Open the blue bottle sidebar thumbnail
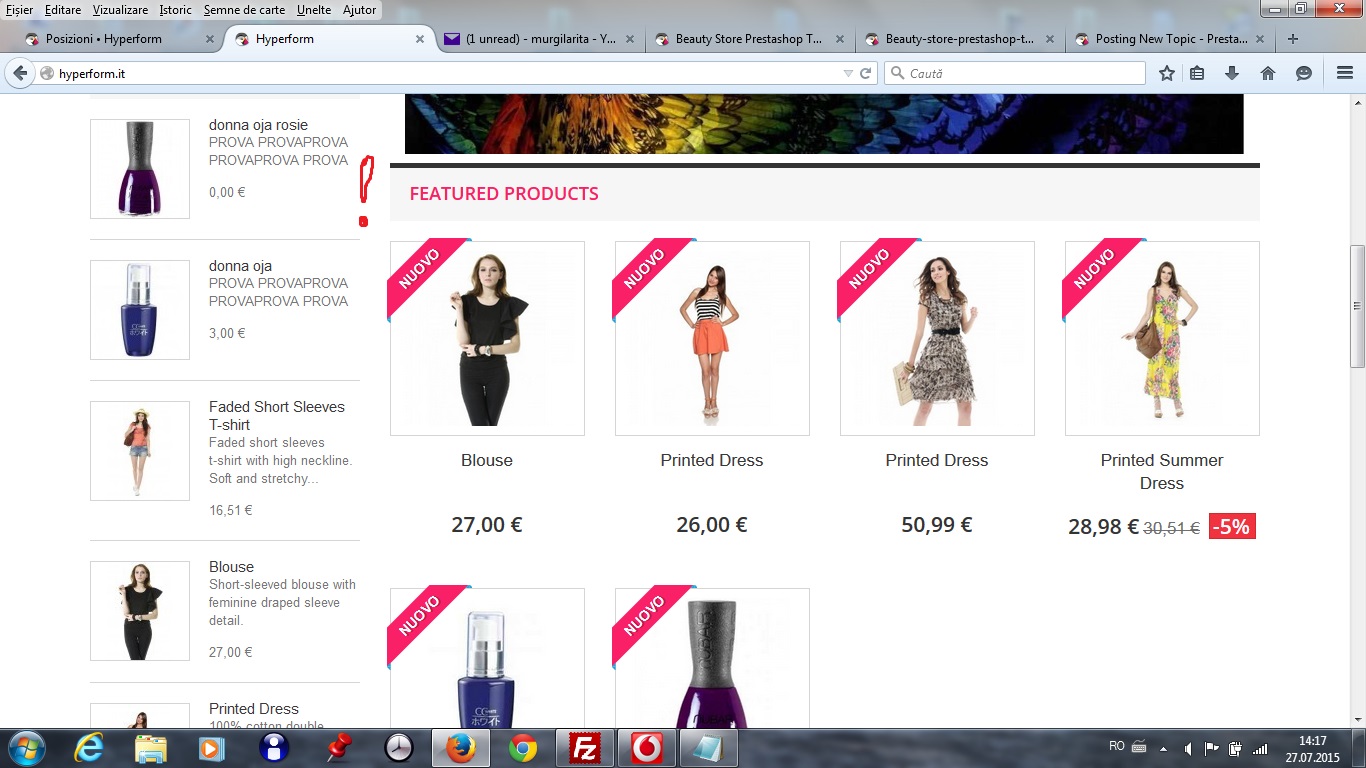The image size is (1366, 768). [x=140, y=310]
